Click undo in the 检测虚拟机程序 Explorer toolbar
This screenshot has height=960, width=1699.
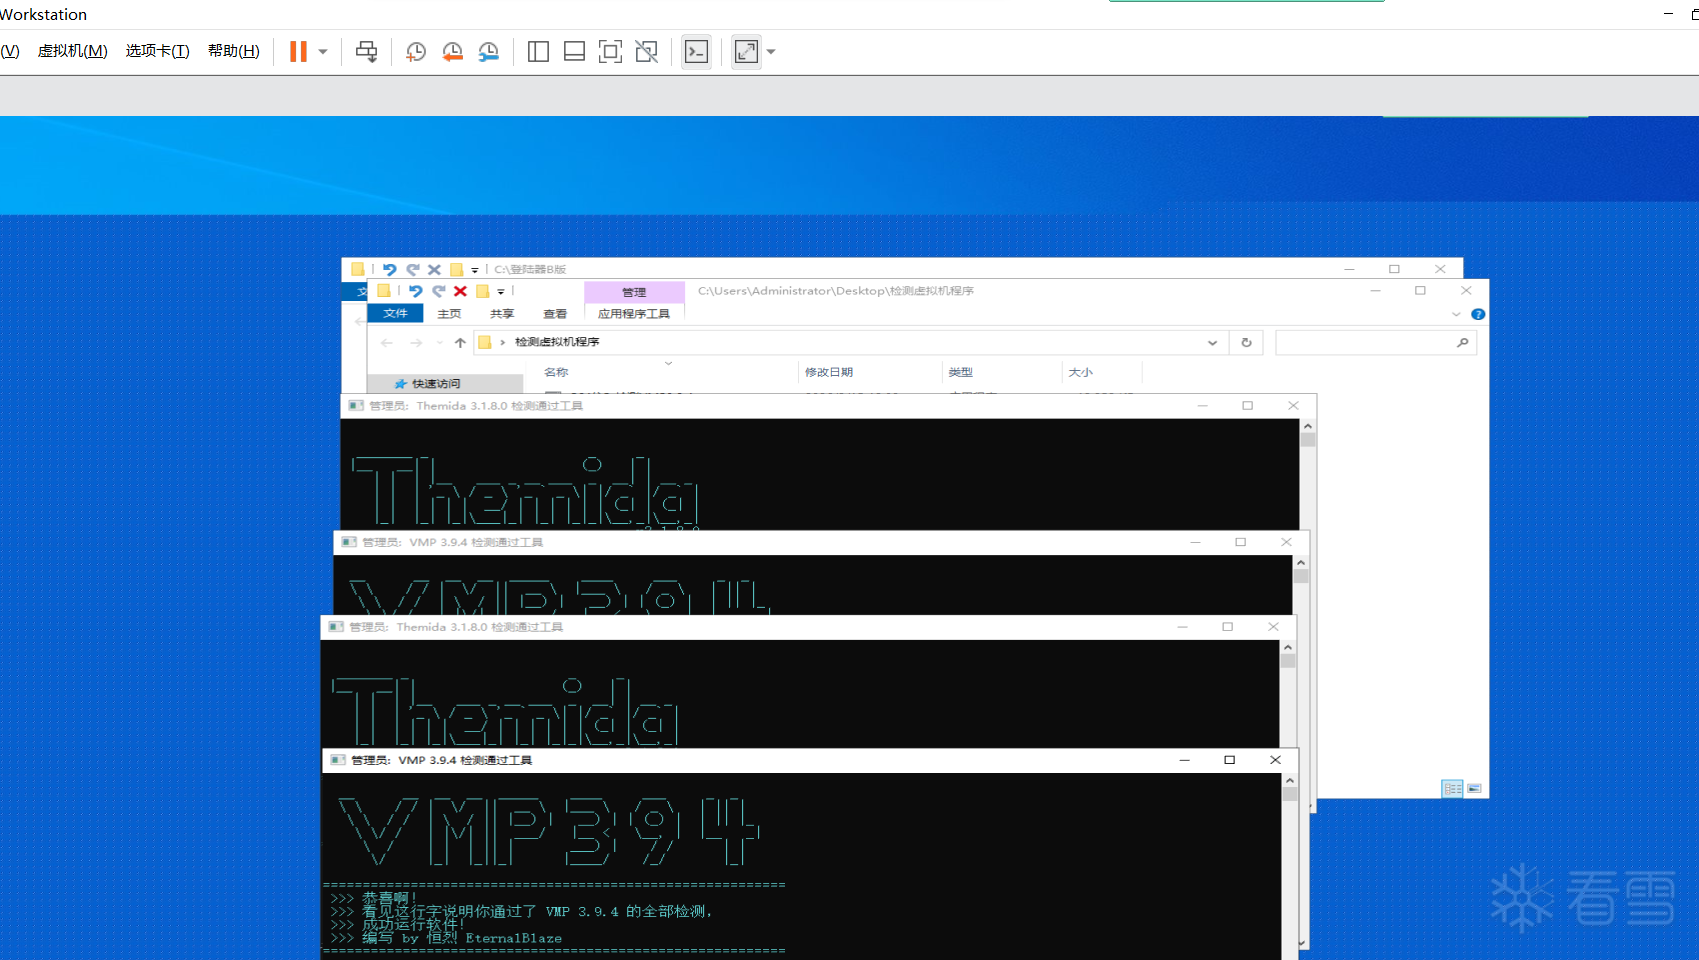[x=416, y=291]
